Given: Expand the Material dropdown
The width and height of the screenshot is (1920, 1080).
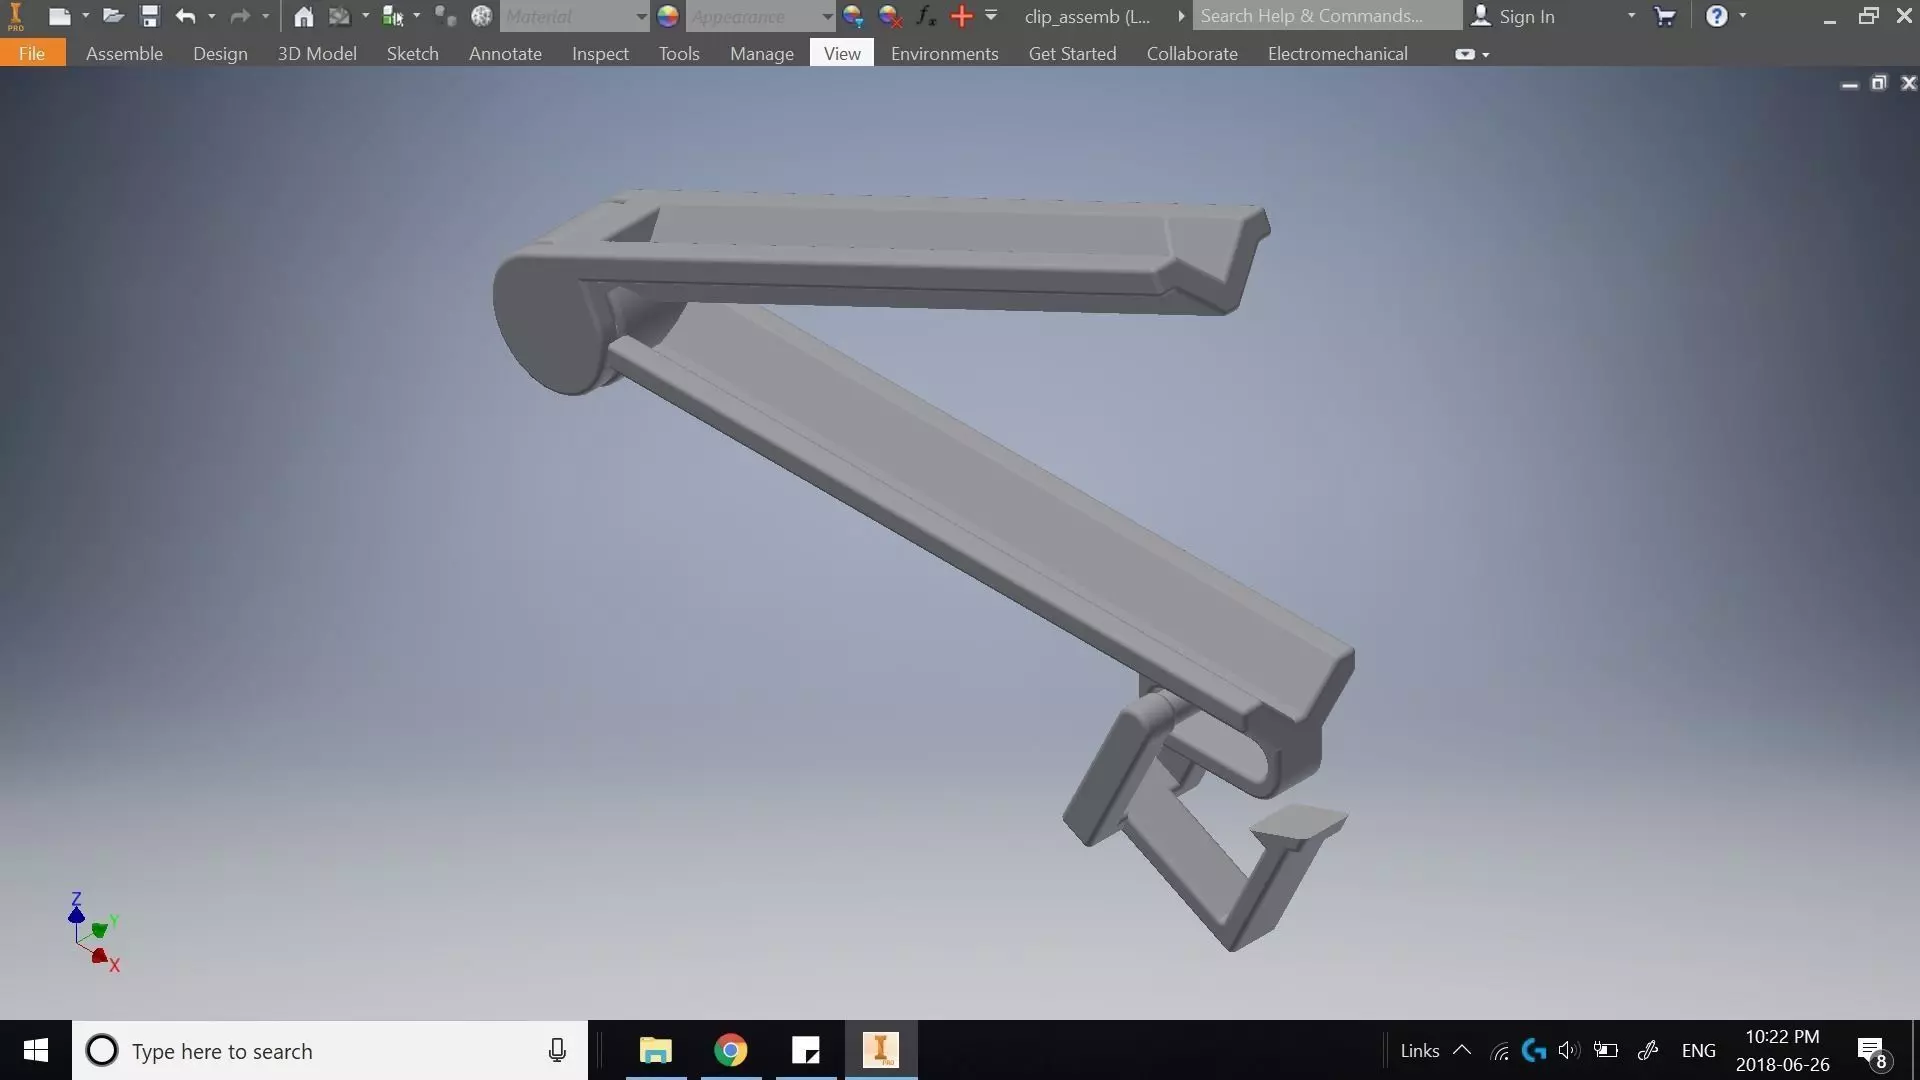Looking at the screenshot, I should coord(641,16).
